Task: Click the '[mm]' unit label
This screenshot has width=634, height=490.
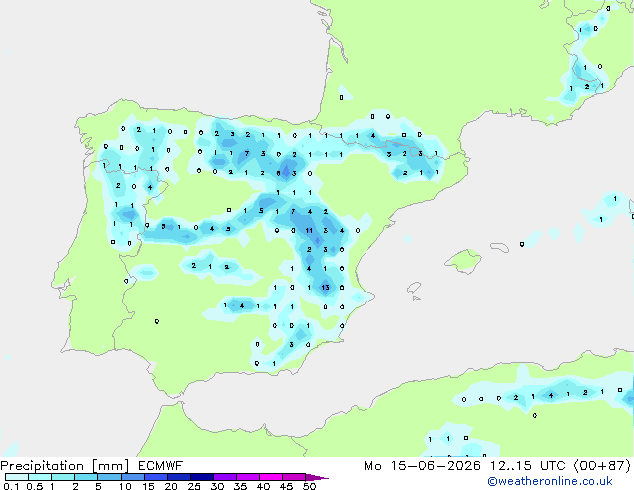Action: tap(111, 466)
